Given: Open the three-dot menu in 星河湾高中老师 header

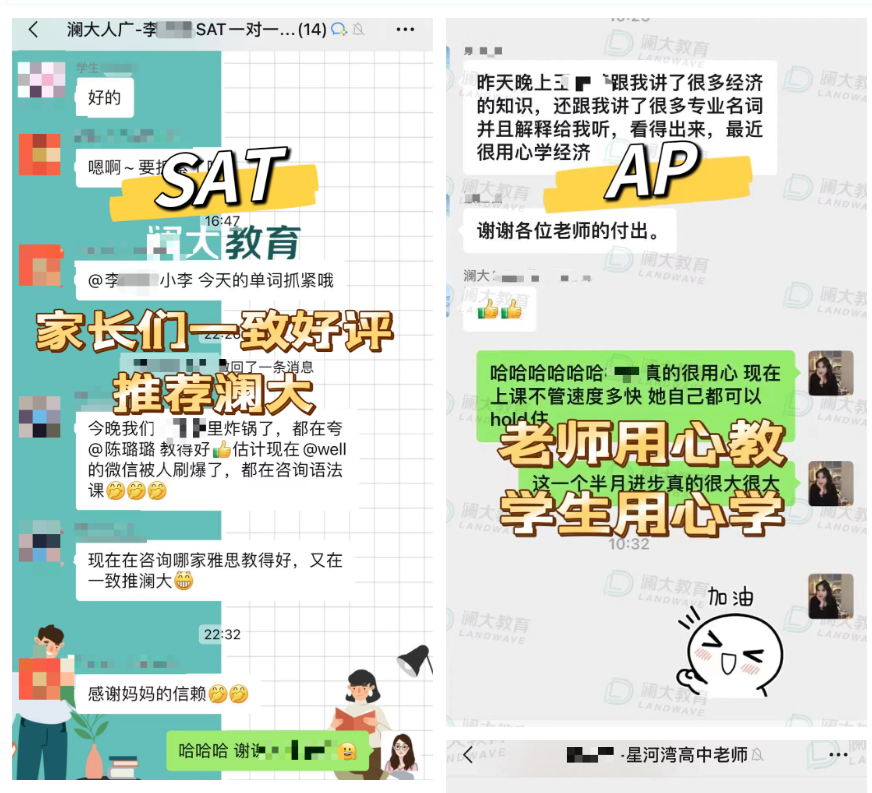Looking at the screenshot, I should pos(838,755).
